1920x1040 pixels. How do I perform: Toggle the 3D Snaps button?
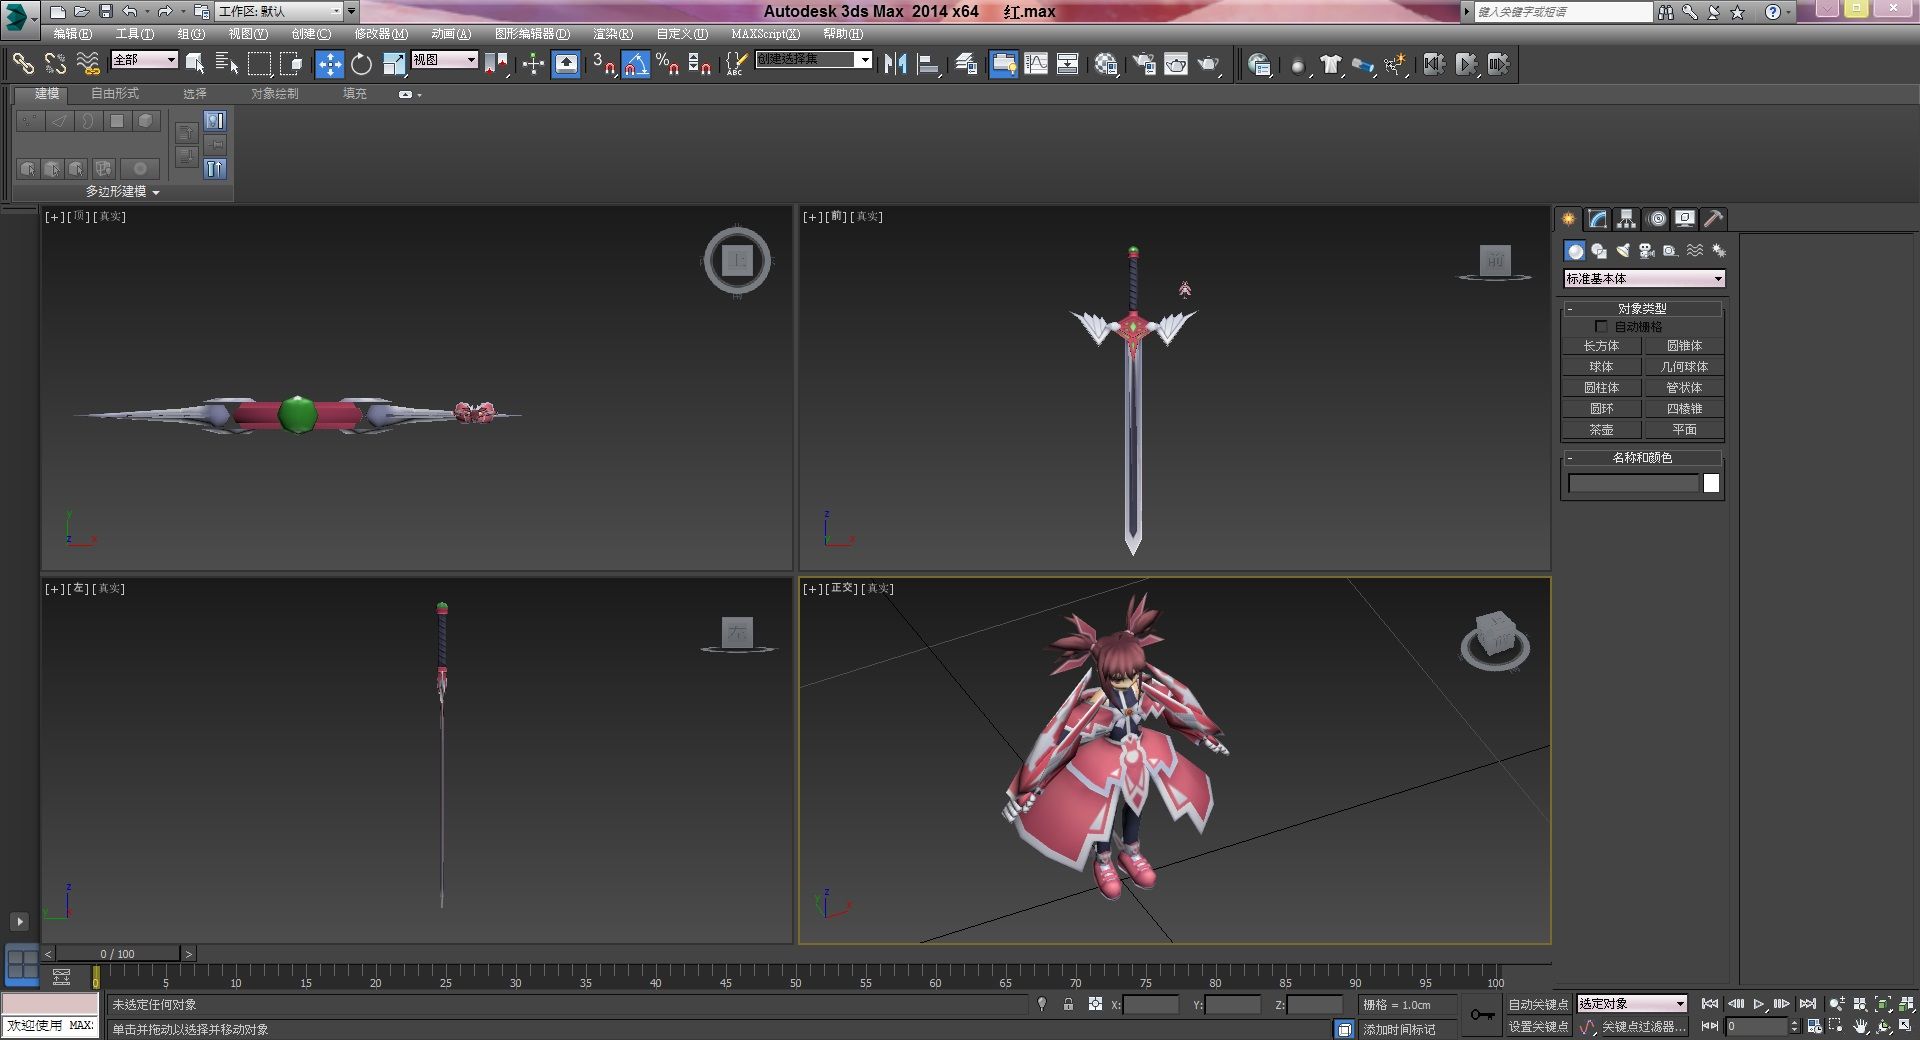603,64
